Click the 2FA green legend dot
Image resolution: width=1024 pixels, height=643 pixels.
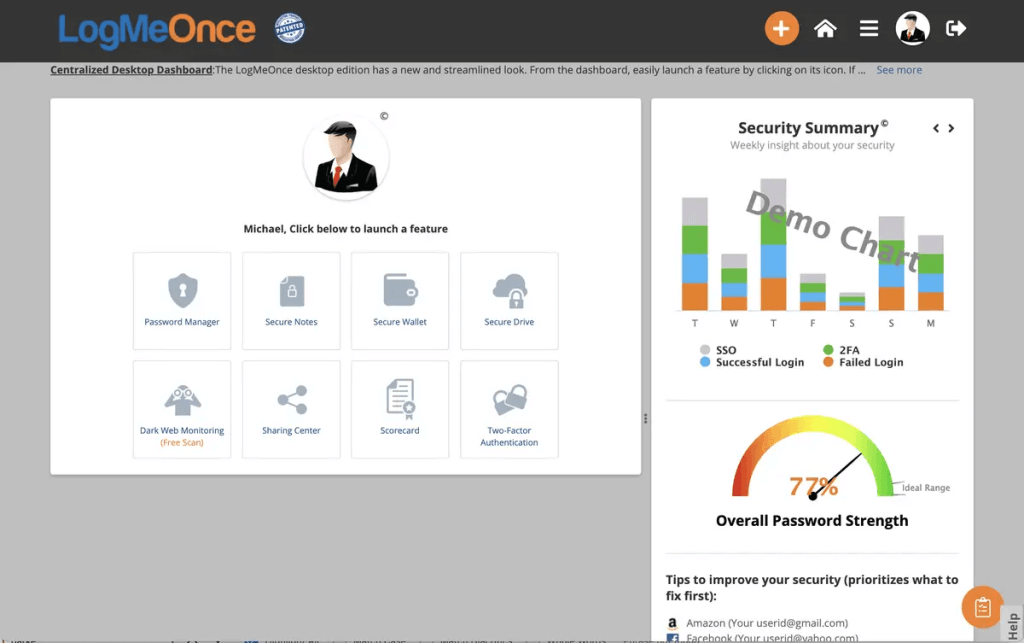point(828,350)
